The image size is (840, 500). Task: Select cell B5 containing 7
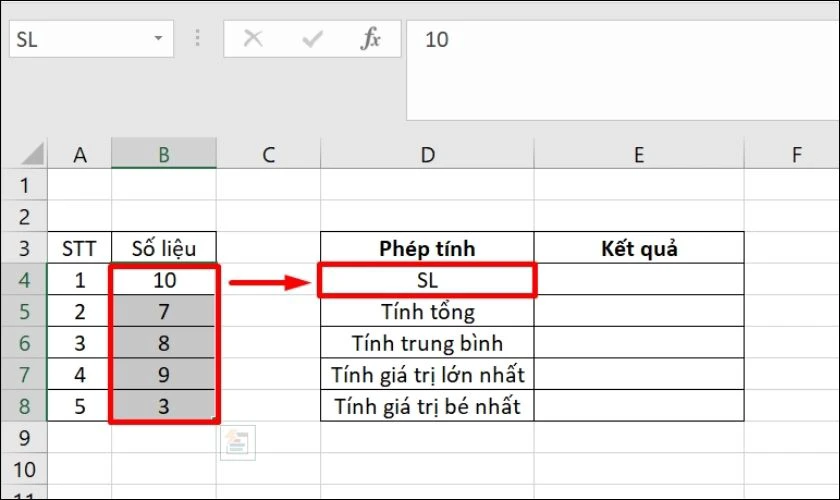coord(164,311)
